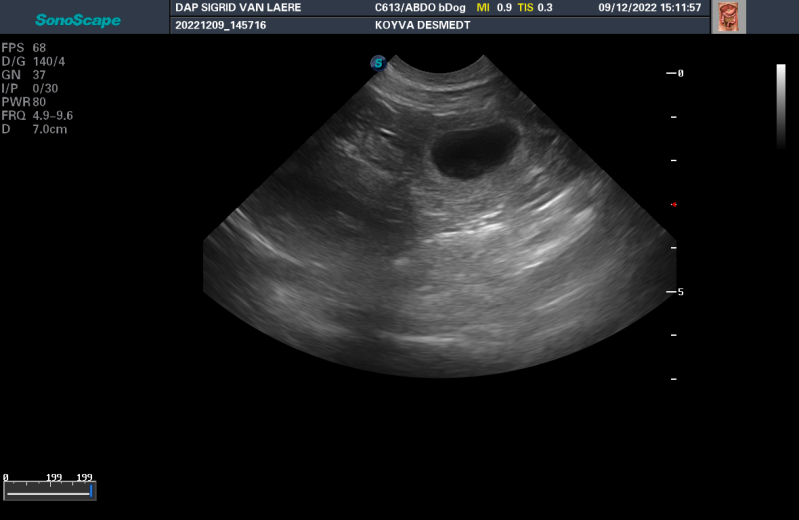The image size is (799, 520).
Task: Click the exam ID 20221209_145716
Action: click(221, 25)
